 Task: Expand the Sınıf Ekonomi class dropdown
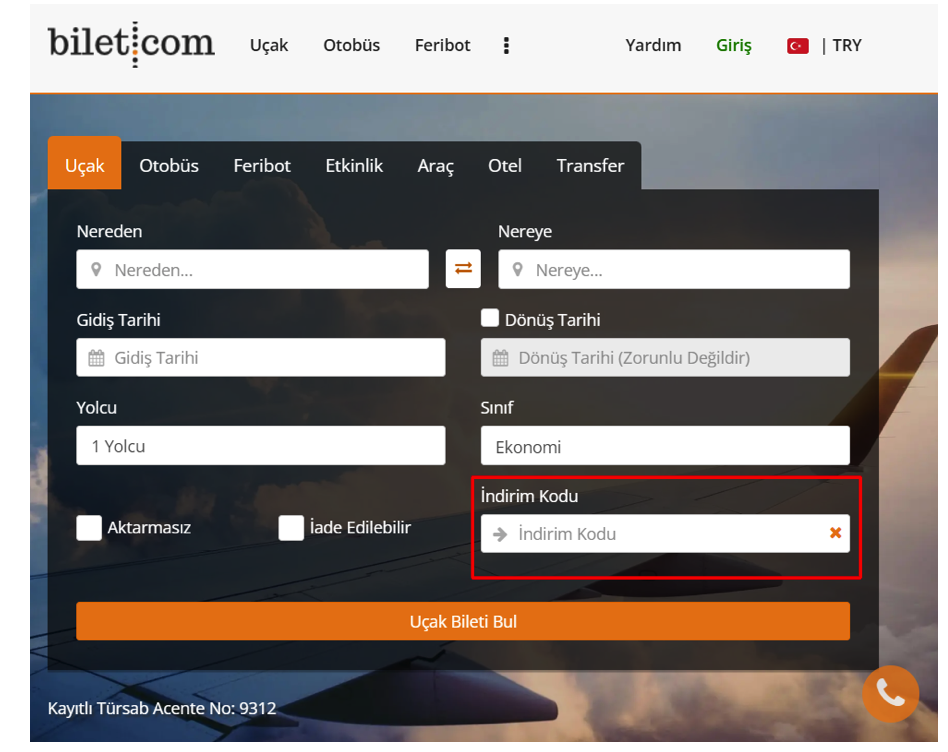665,446
